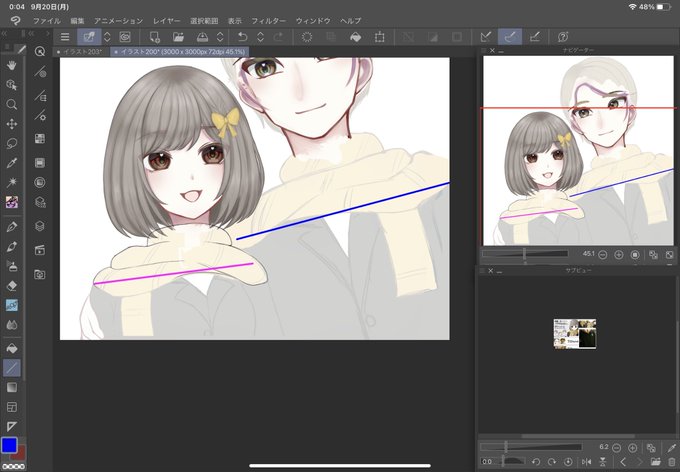Flip sub view image vertically
This screenshot has width=680, height=472.
pyautogui.click(x=603, y=462)
